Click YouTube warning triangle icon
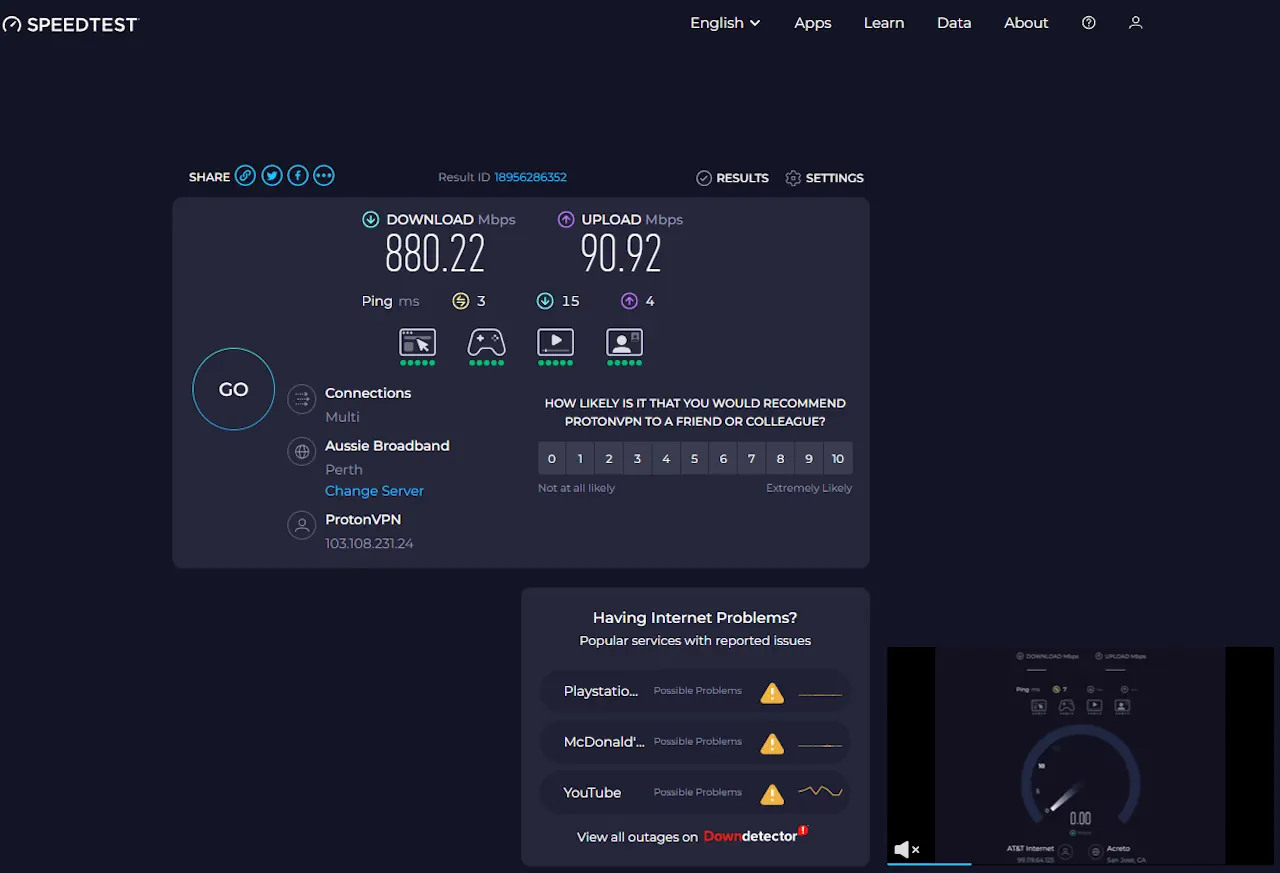 [772, 794]
